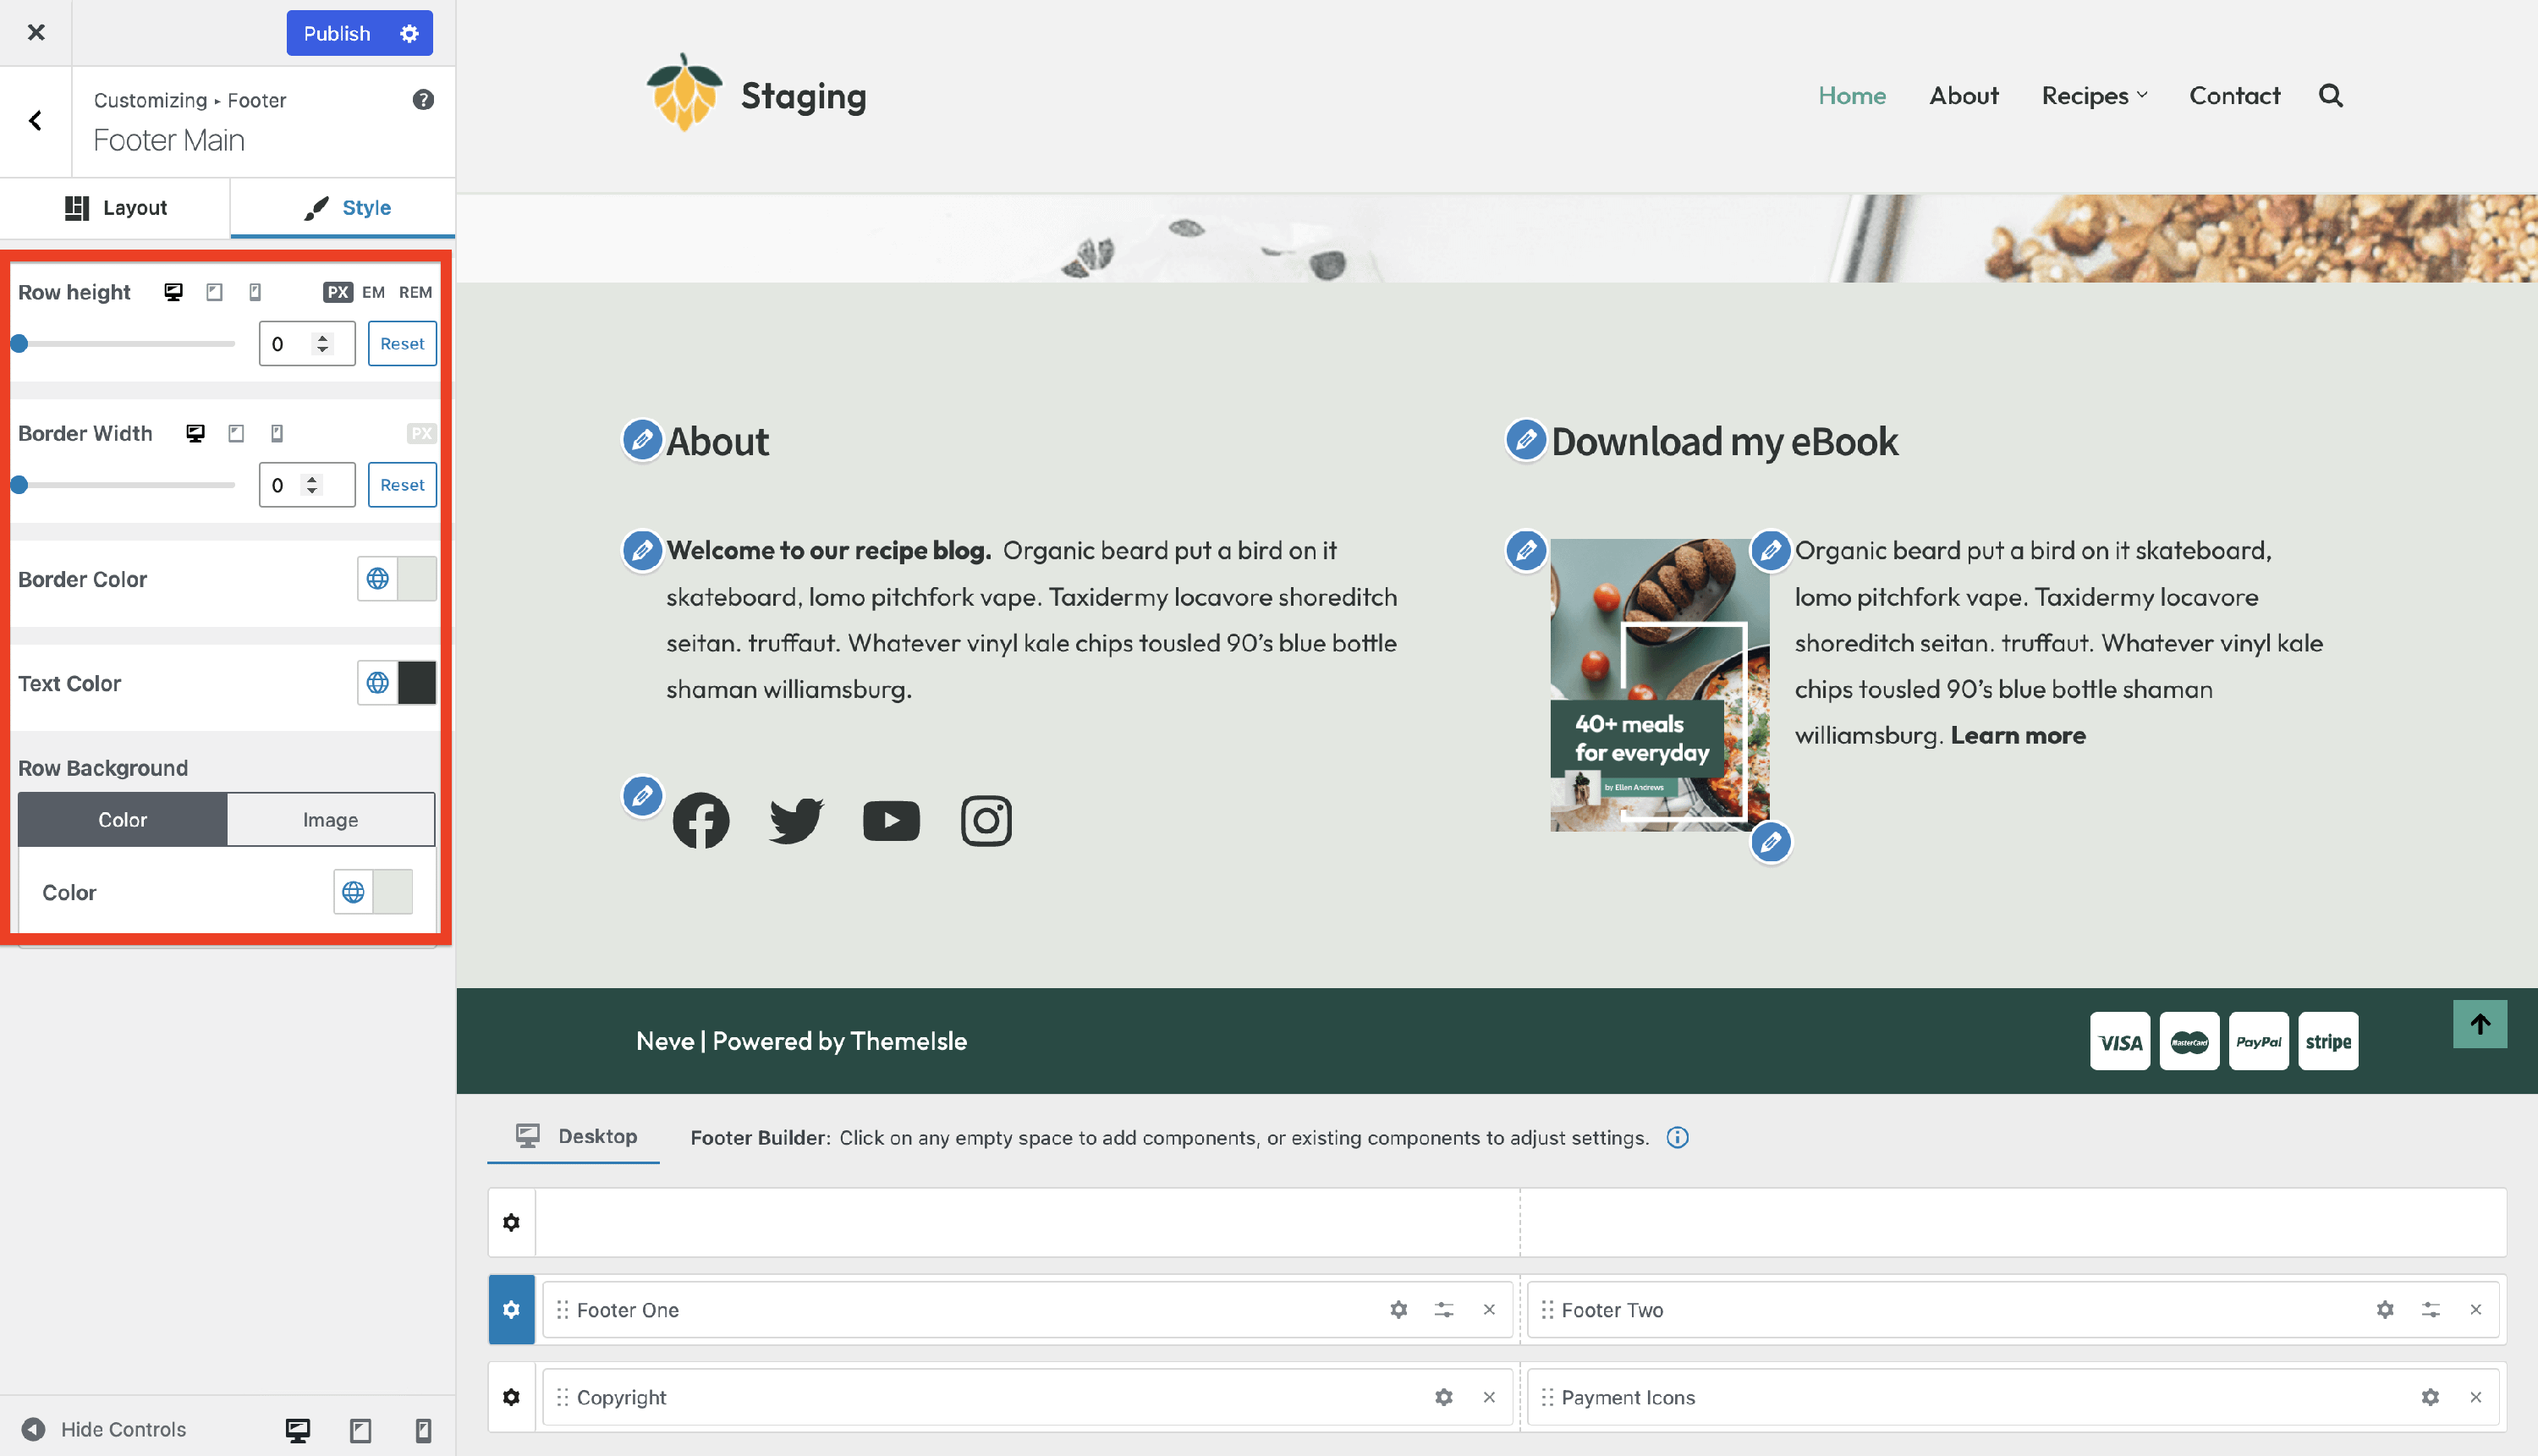Select mobile device for Border Width
2538x1456 pixels.
pyautogui.click(x=277, y=433)
